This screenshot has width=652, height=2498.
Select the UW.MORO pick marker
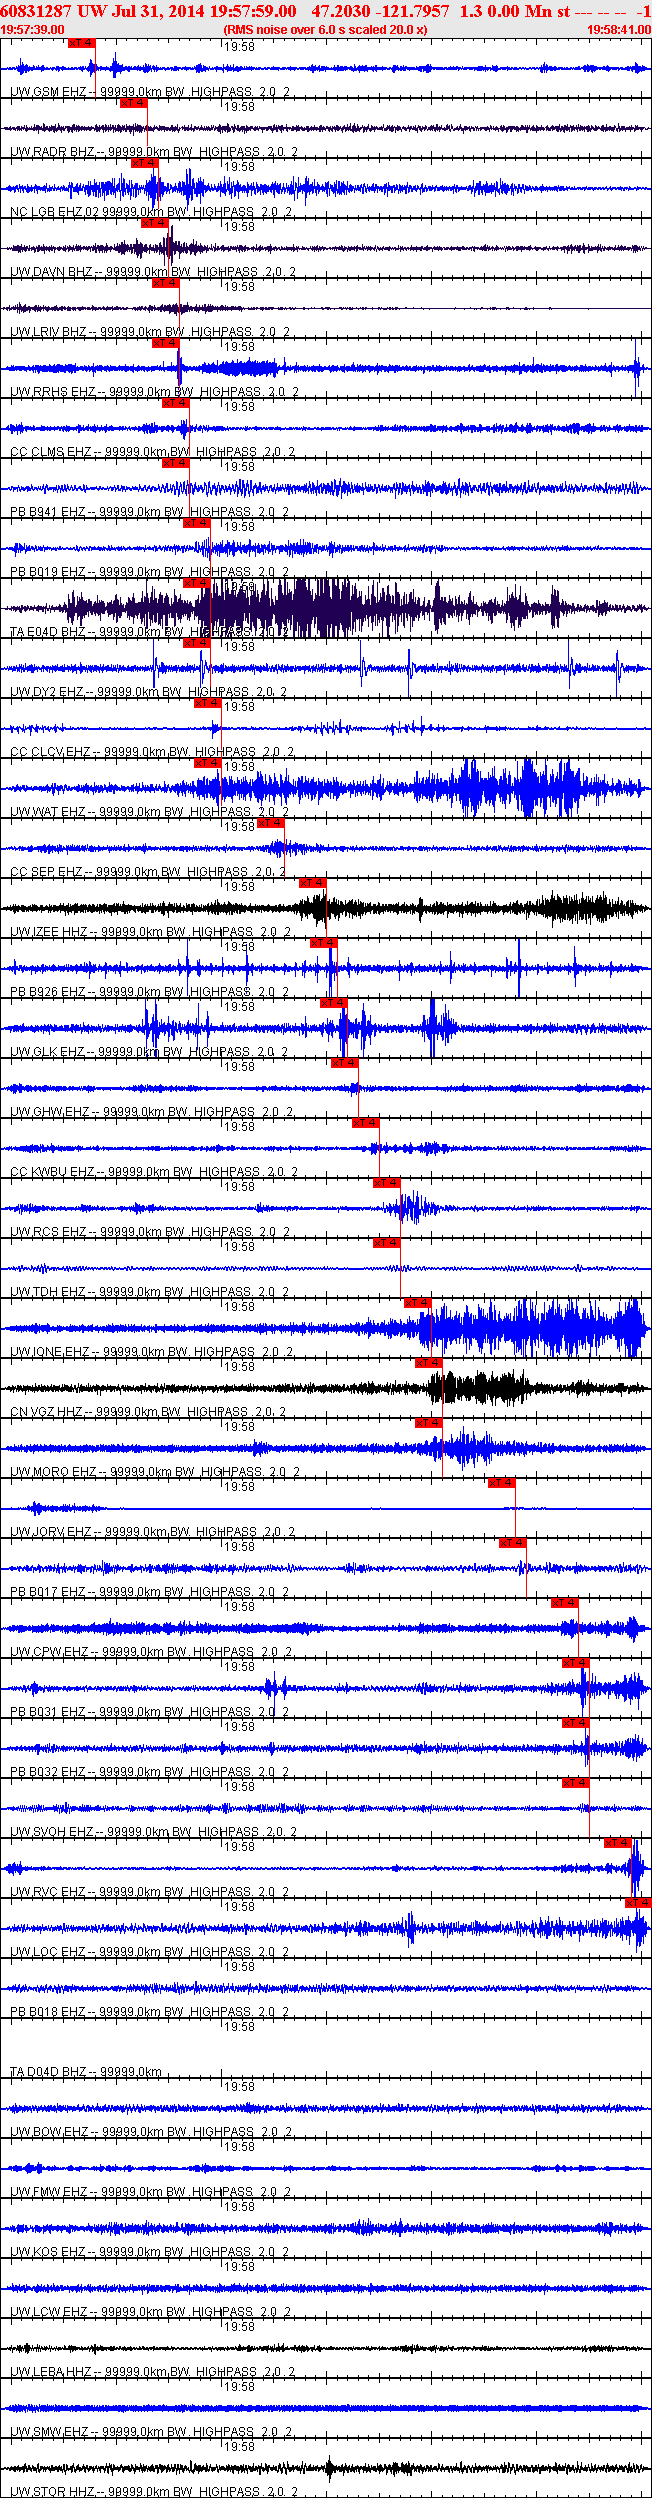(429, 1423)
